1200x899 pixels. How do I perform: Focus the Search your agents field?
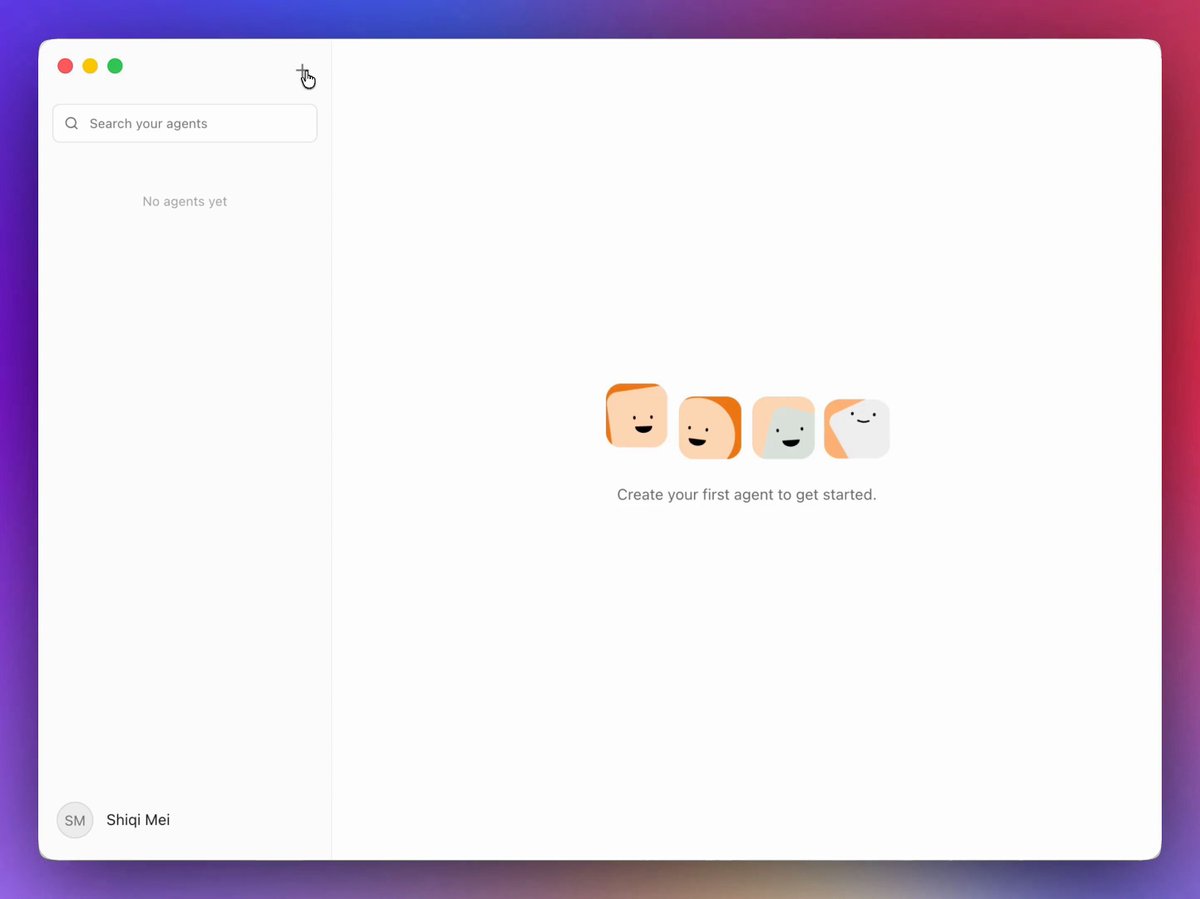[x=185, y=123]
